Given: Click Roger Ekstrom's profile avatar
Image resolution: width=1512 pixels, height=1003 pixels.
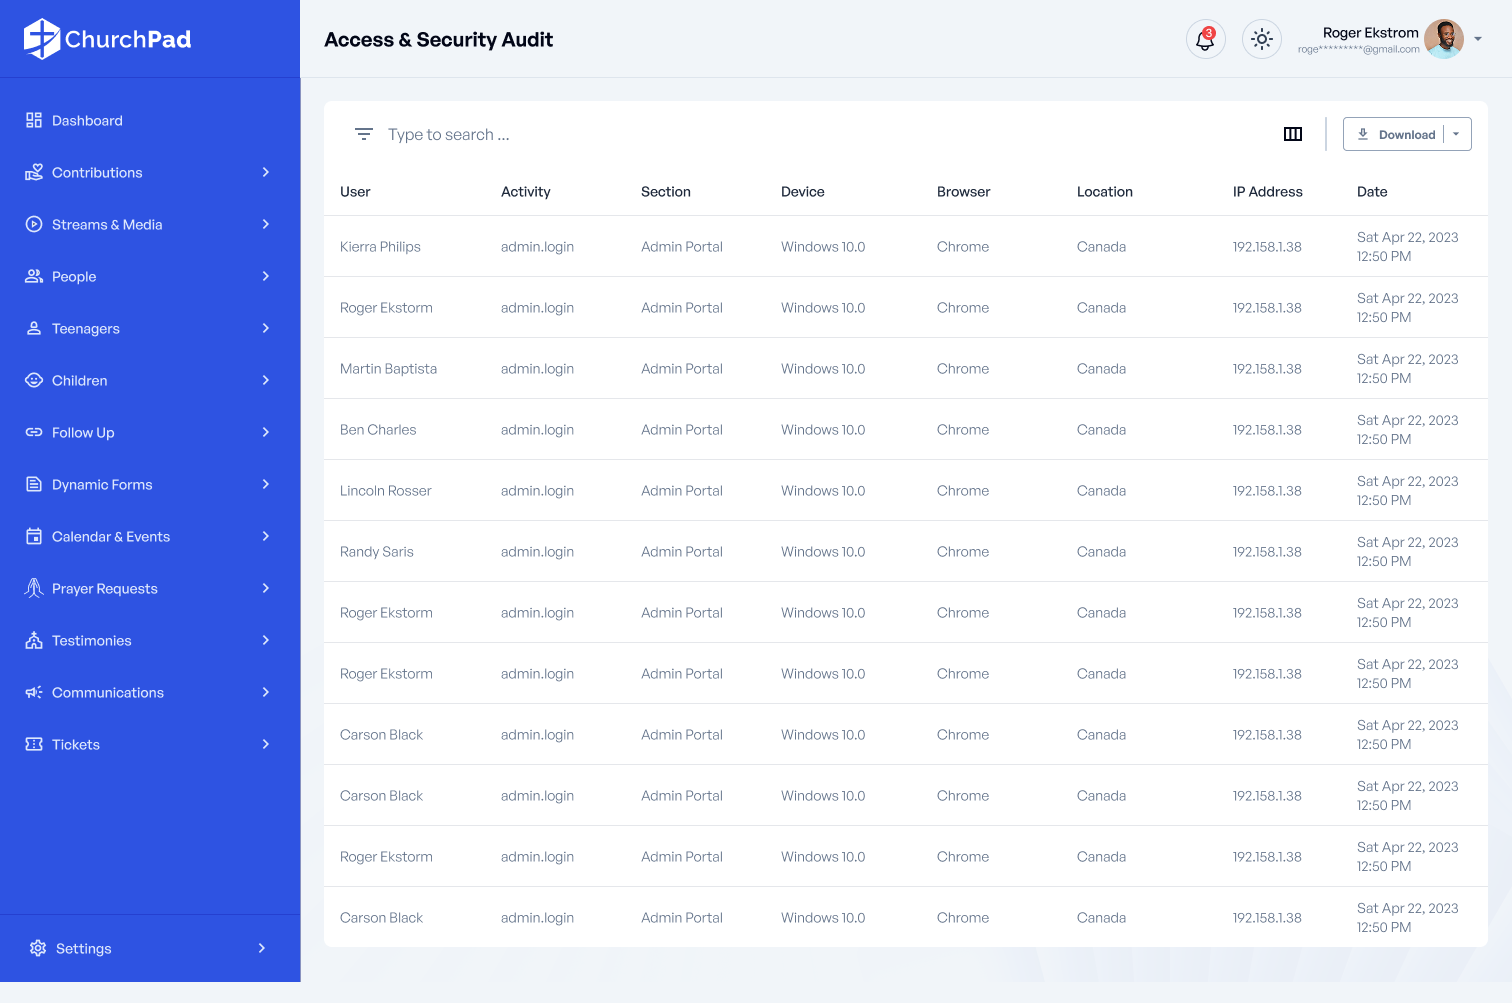Looking at the screenshot, I should [1443, 40].
